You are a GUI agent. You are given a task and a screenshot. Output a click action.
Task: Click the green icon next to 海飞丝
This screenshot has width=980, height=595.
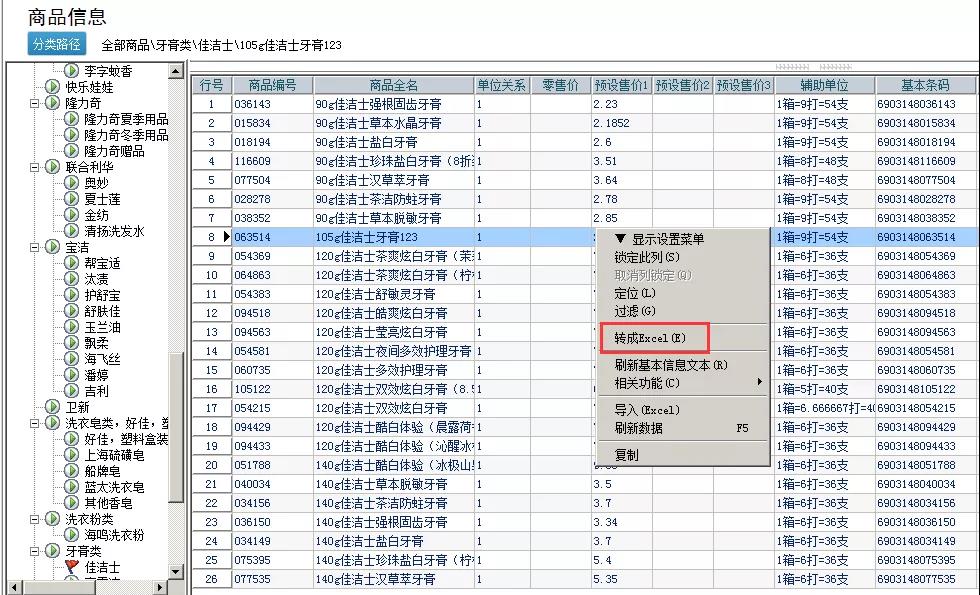click(71, 359)
